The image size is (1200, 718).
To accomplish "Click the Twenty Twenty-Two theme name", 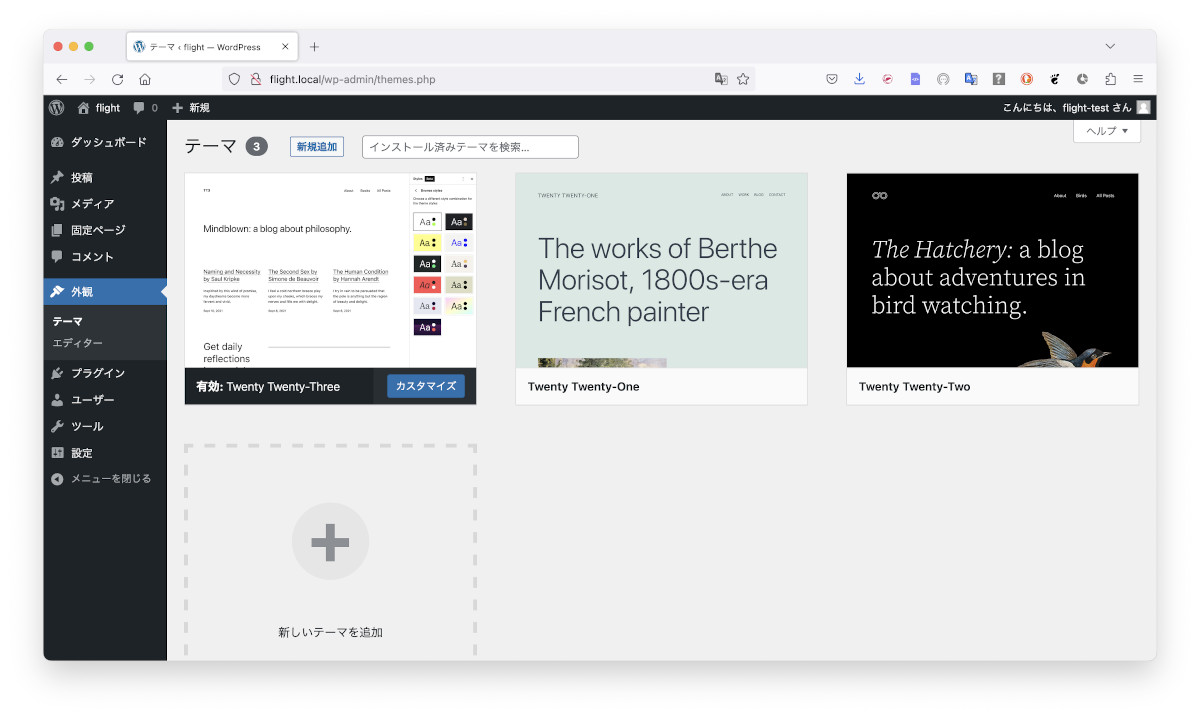I will 915,387.
